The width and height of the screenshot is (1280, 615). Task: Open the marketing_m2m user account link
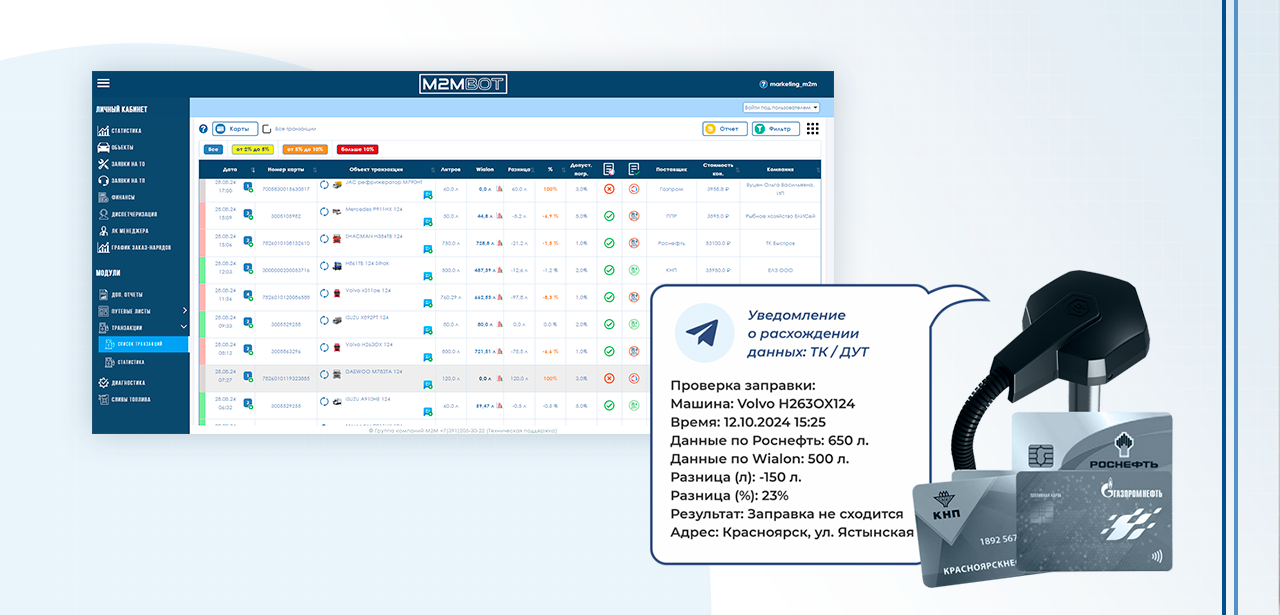pos(793,85)
